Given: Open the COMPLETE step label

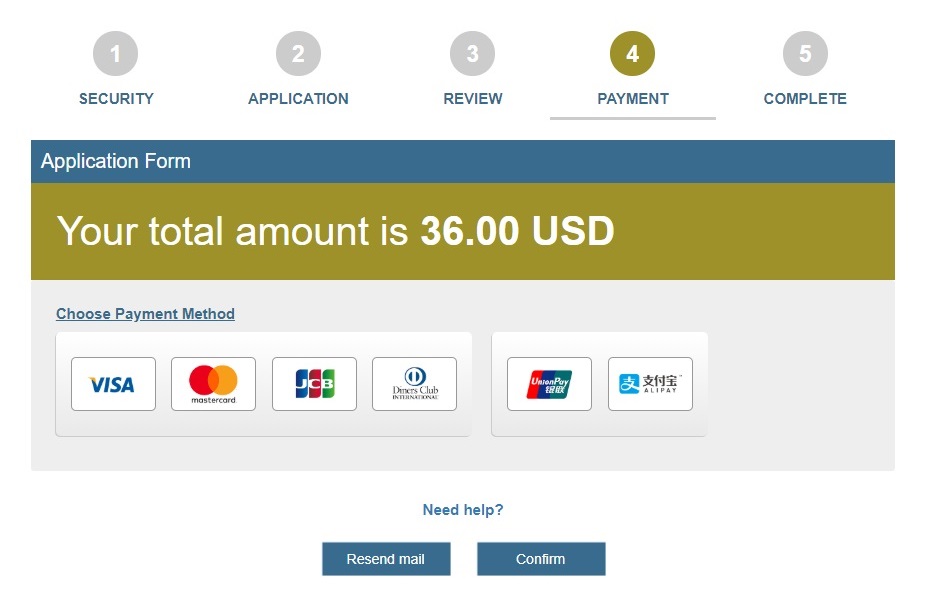Looking at the screenshot, I should click(804, 98).
